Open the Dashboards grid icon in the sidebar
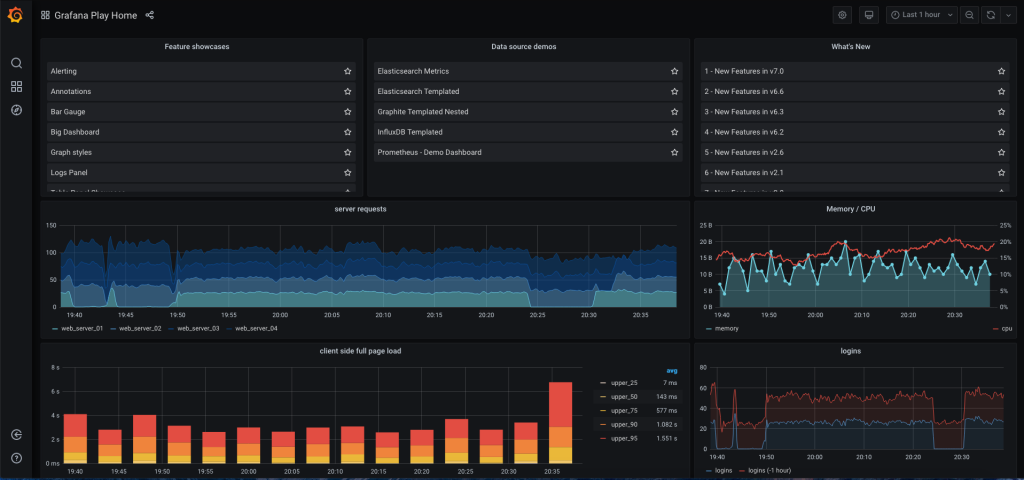The image size is (1024, 480). pyautogui.click(x=16, y=87)
